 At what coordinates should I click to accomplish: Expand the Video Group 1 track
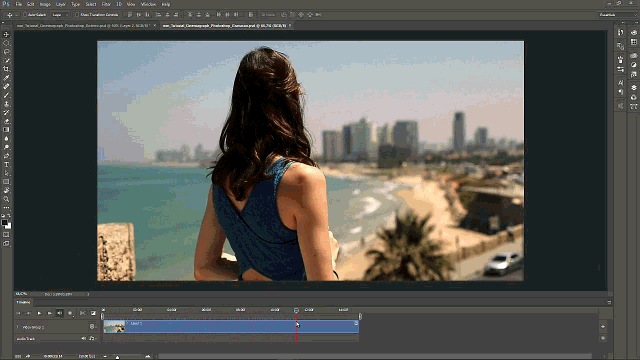click(x=18, y=327)
